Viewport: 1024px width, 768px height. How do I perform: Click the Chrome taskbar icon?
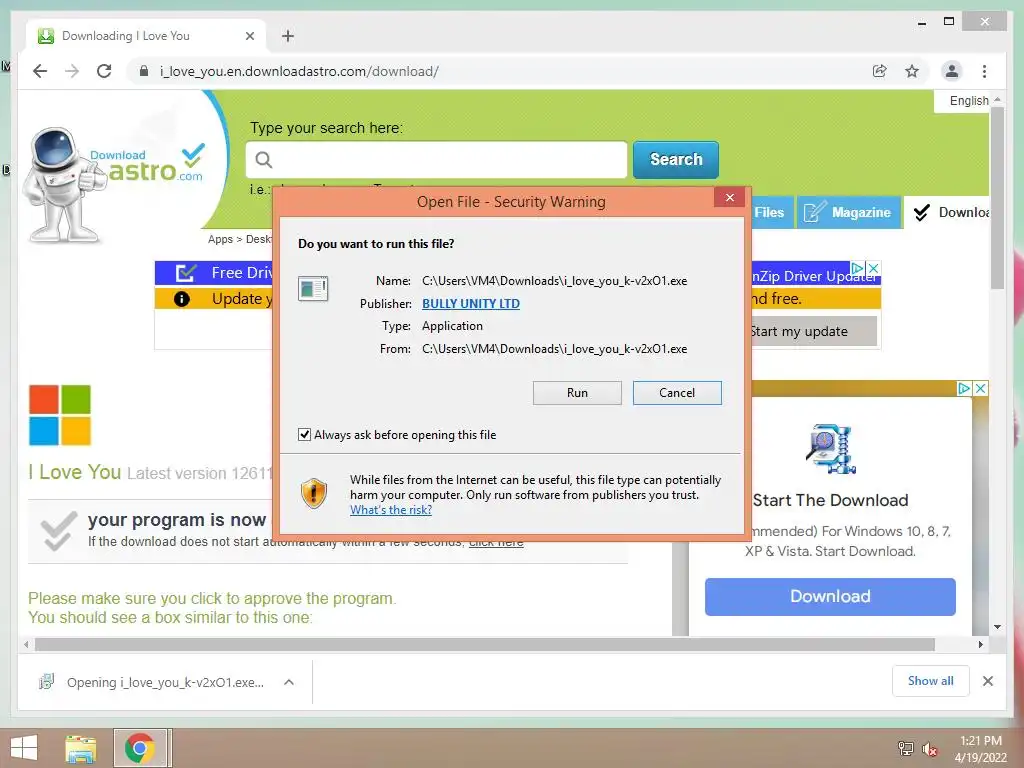(x=140, y=748)
